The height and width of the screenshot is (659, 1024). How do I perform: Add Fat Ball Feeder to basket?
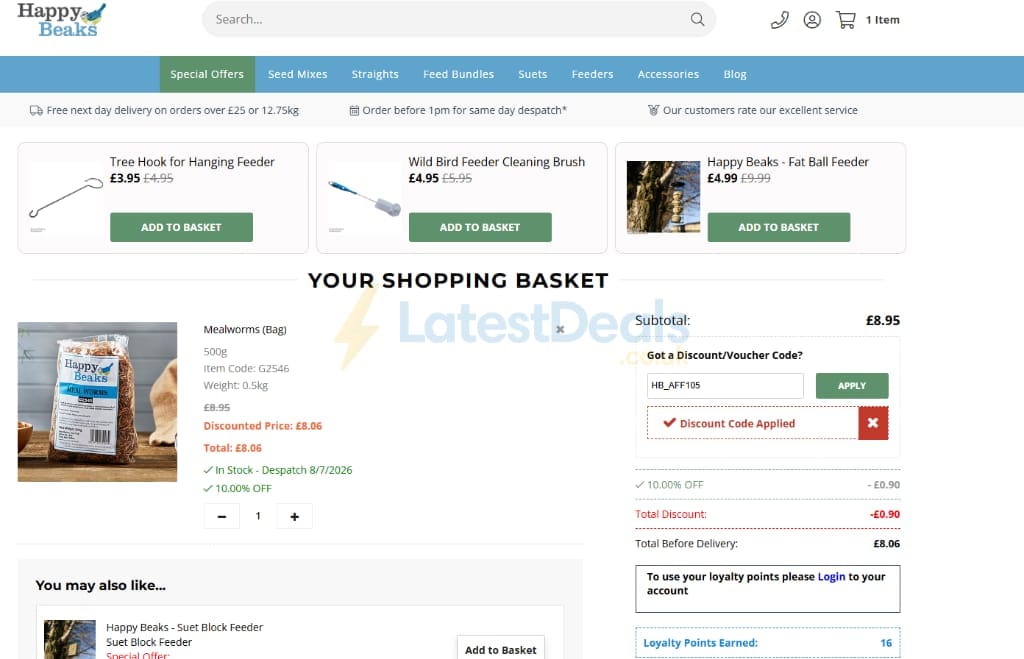(778, 227)
